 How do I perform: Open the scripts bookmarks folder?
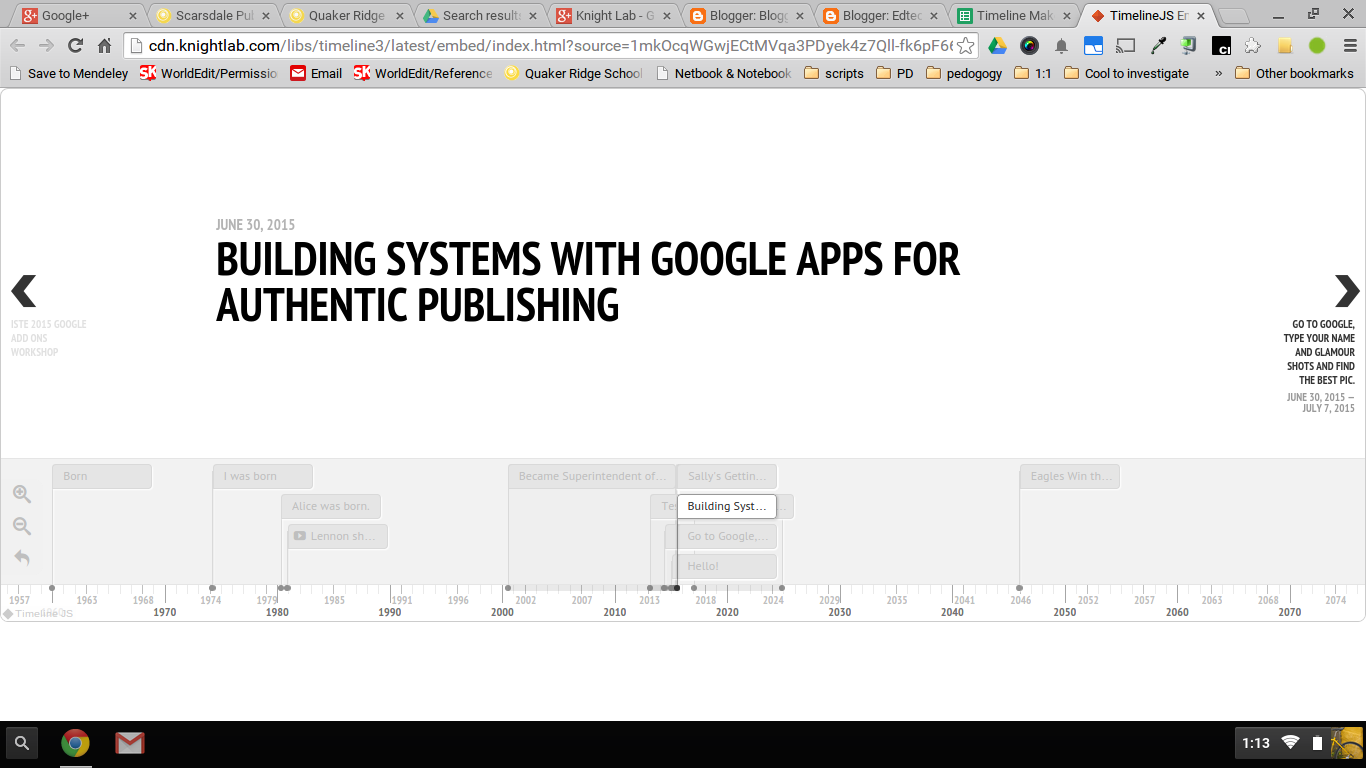click(834, 73)
